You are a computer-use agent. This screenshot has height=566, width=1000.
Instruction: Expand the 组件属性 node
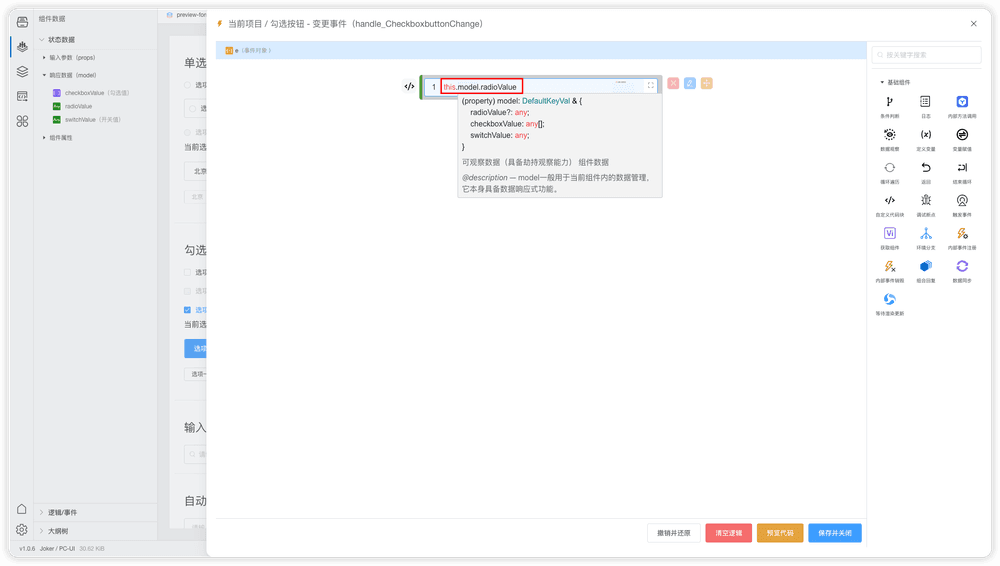(x=44, y=138)
